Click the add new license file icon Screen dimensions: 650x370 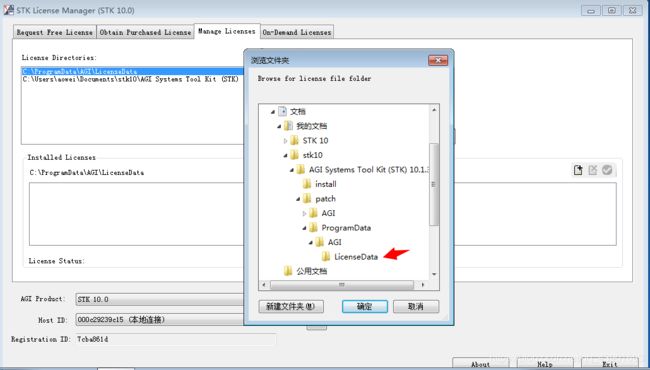[x=578, y=170]
